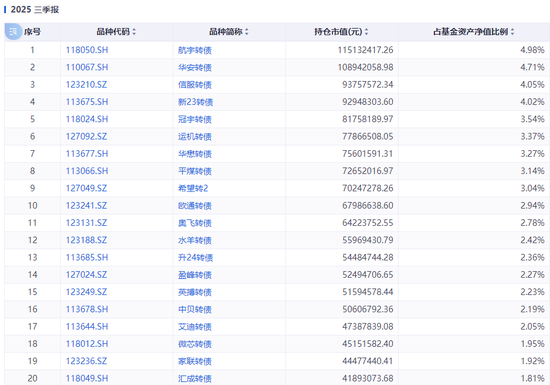Open bond code 113675.SH
This screenshot has height=385, width=550.
[x=87, y=102]
